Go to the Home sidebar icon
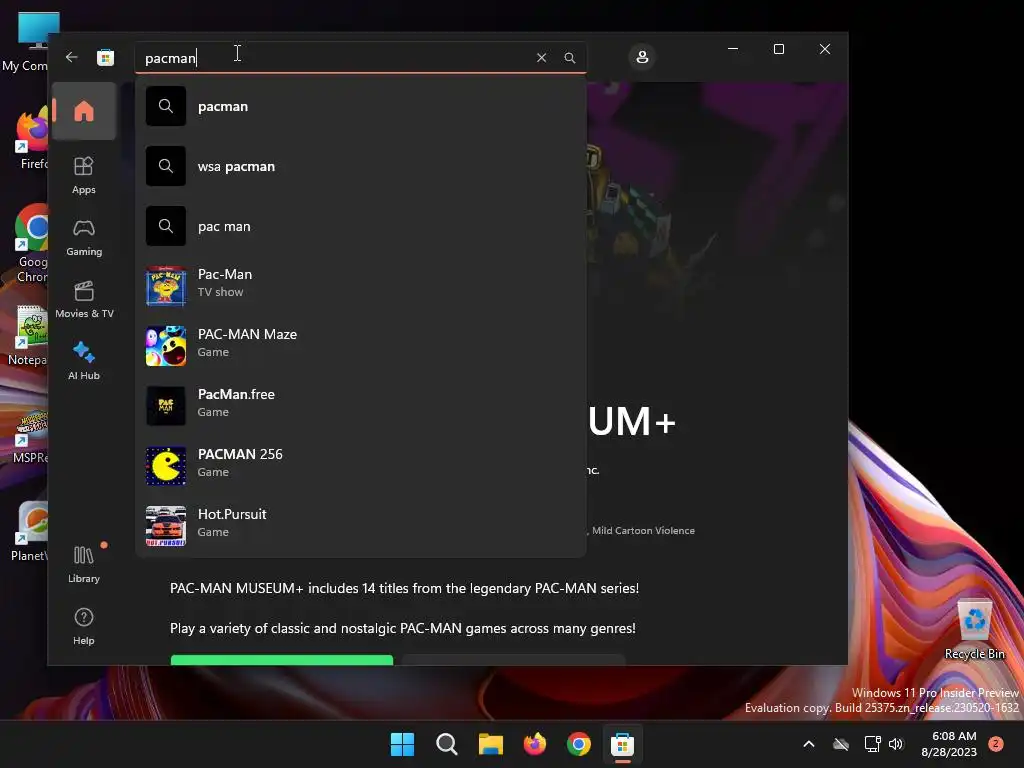 point(84,111)
